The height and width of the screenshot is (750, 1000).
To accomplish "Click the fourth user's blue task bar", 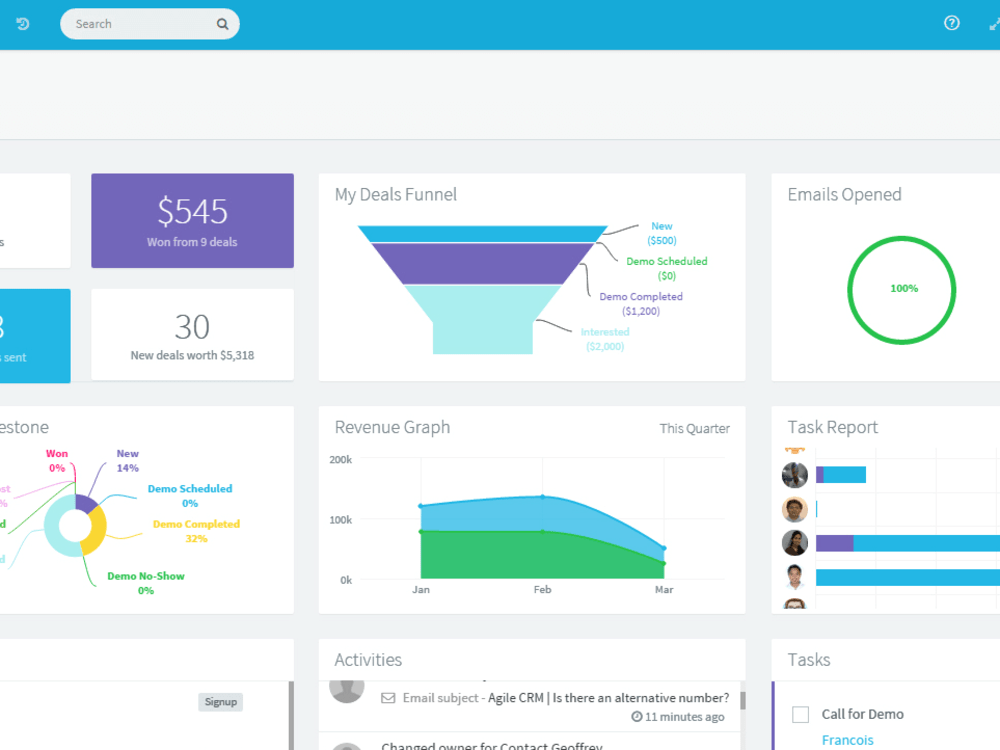I will 908,577.
